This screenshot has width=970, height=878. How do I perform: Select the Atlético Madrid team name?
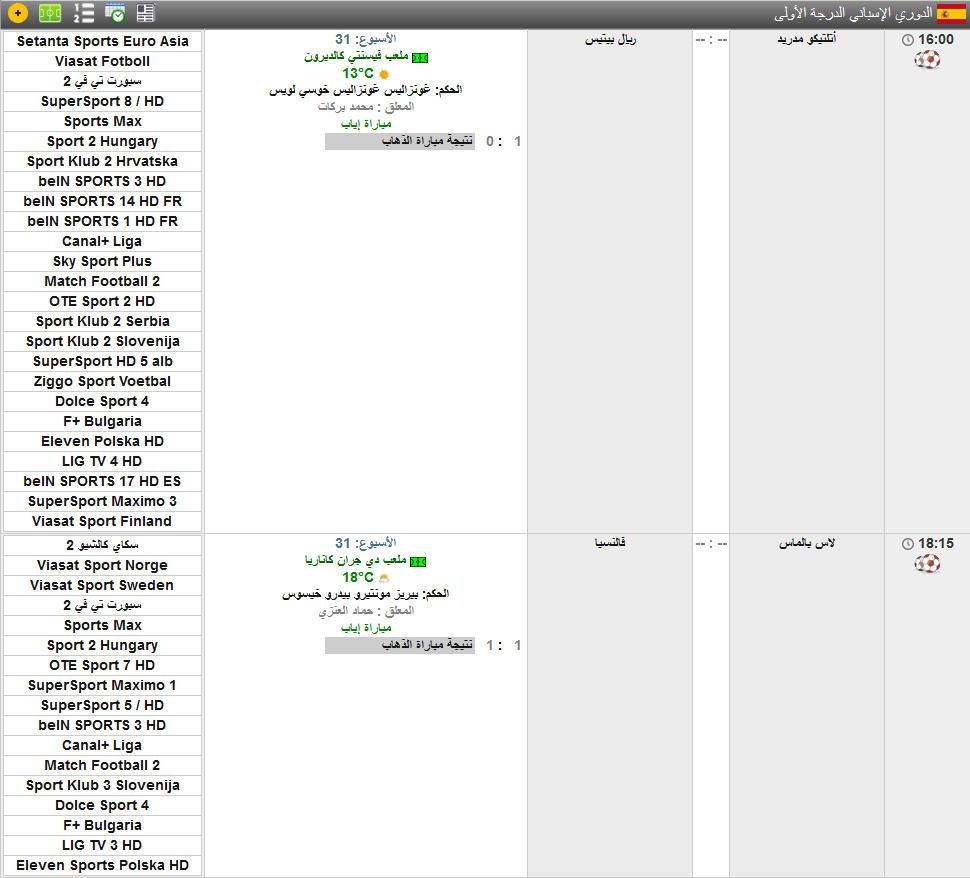coord(806,39)
